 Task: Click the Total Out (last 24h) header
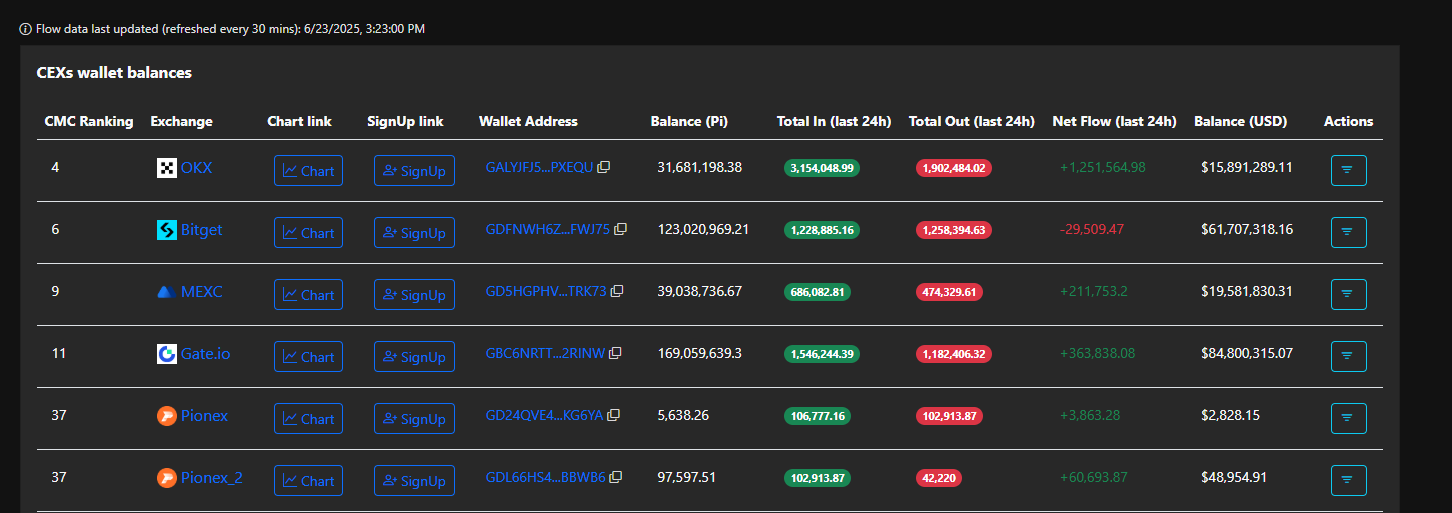[x=971, y=121]
